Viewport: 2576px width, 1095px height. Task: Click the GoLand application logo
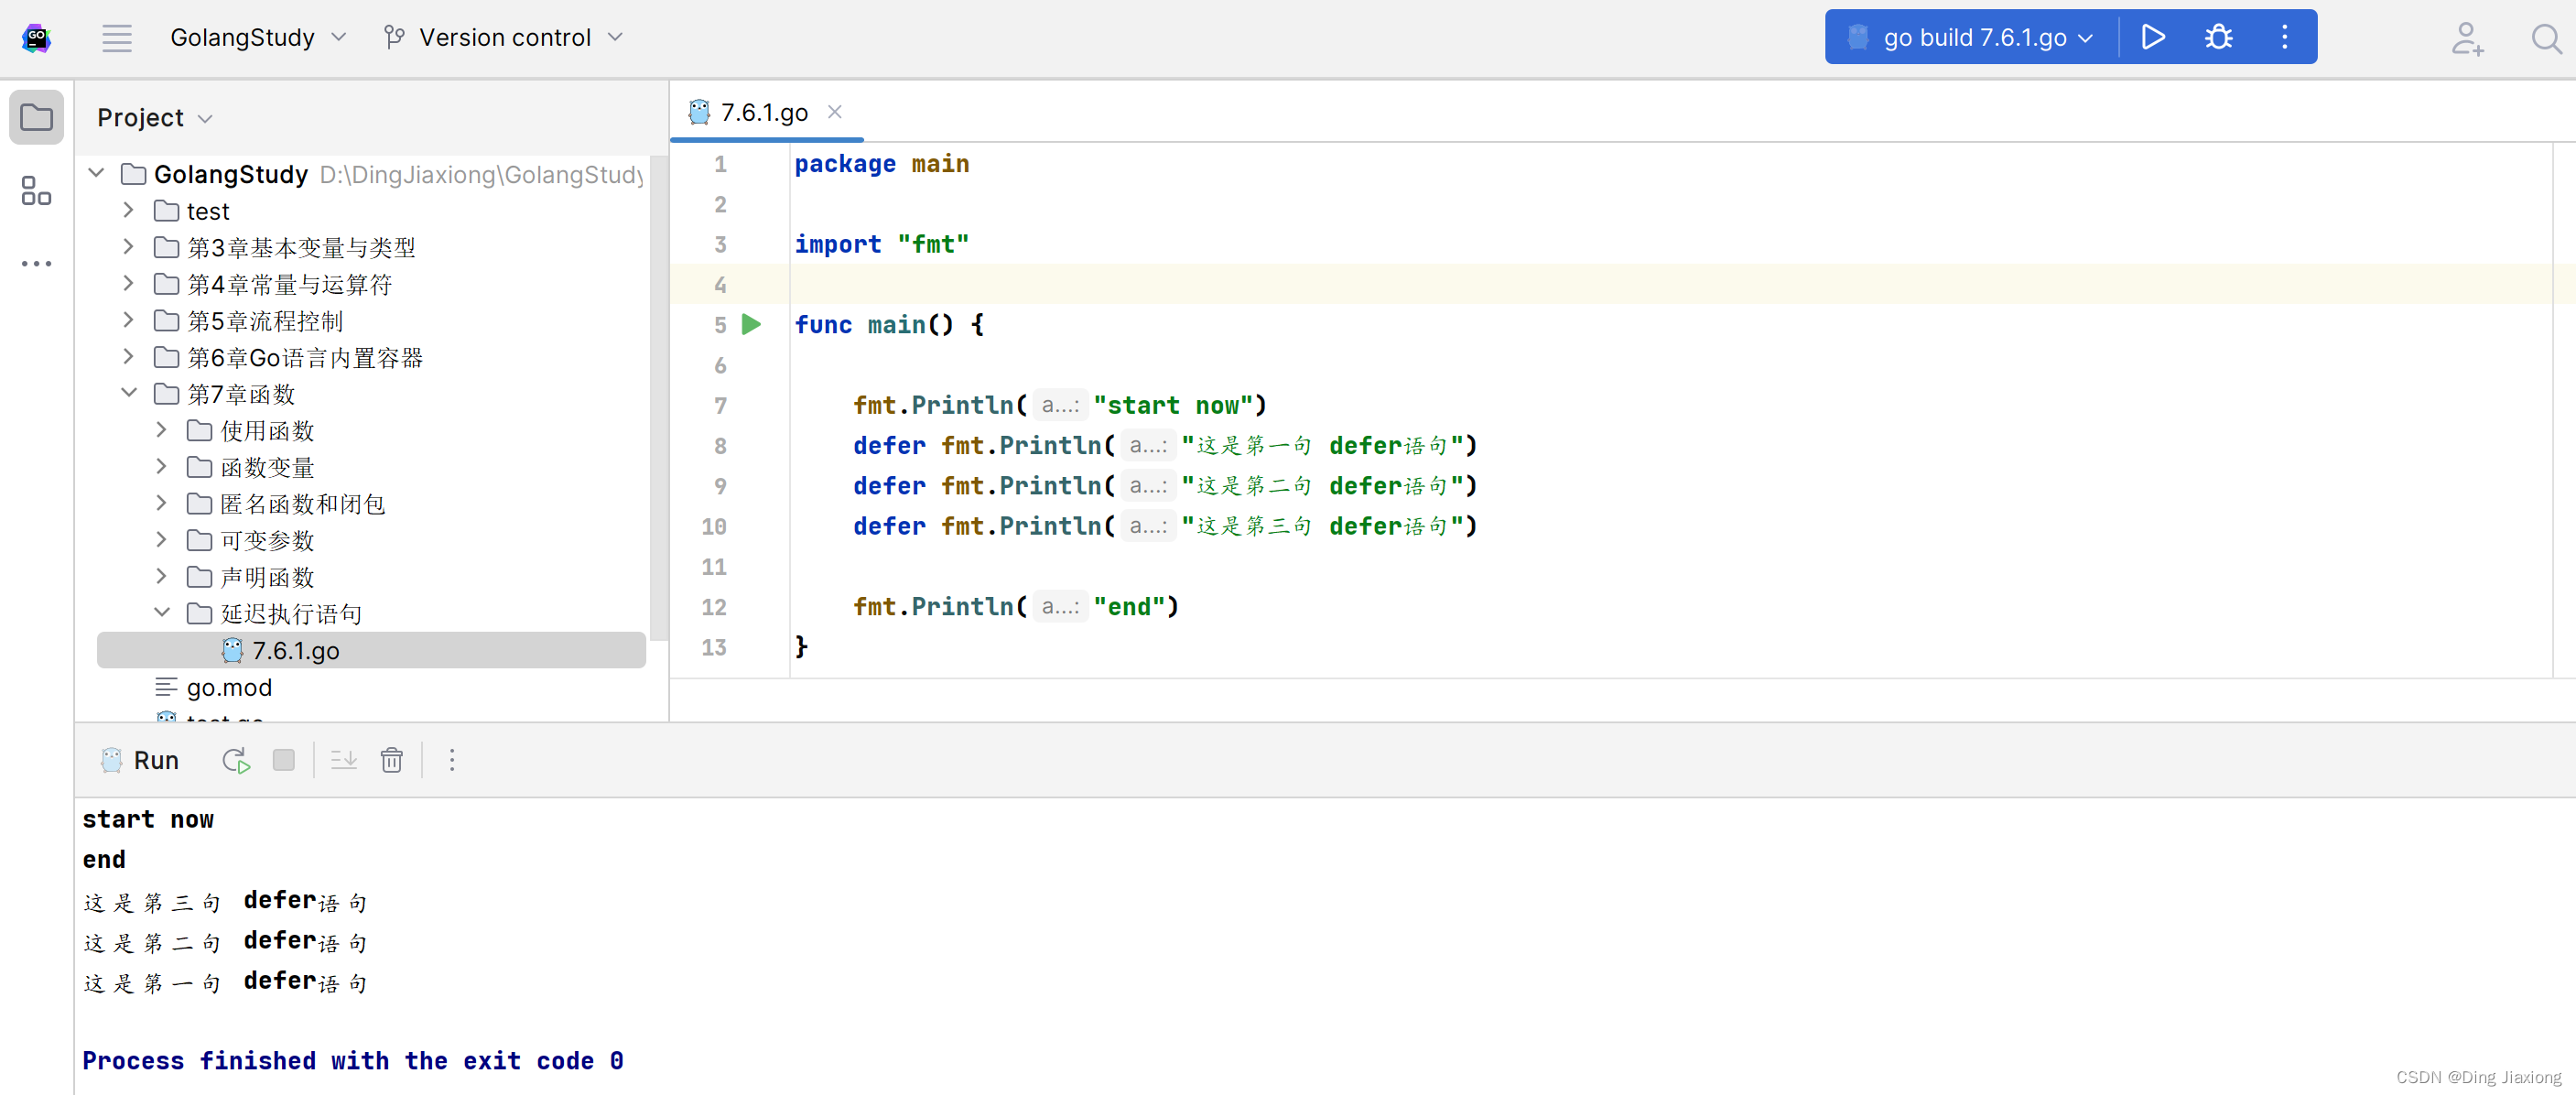(37, 38)
